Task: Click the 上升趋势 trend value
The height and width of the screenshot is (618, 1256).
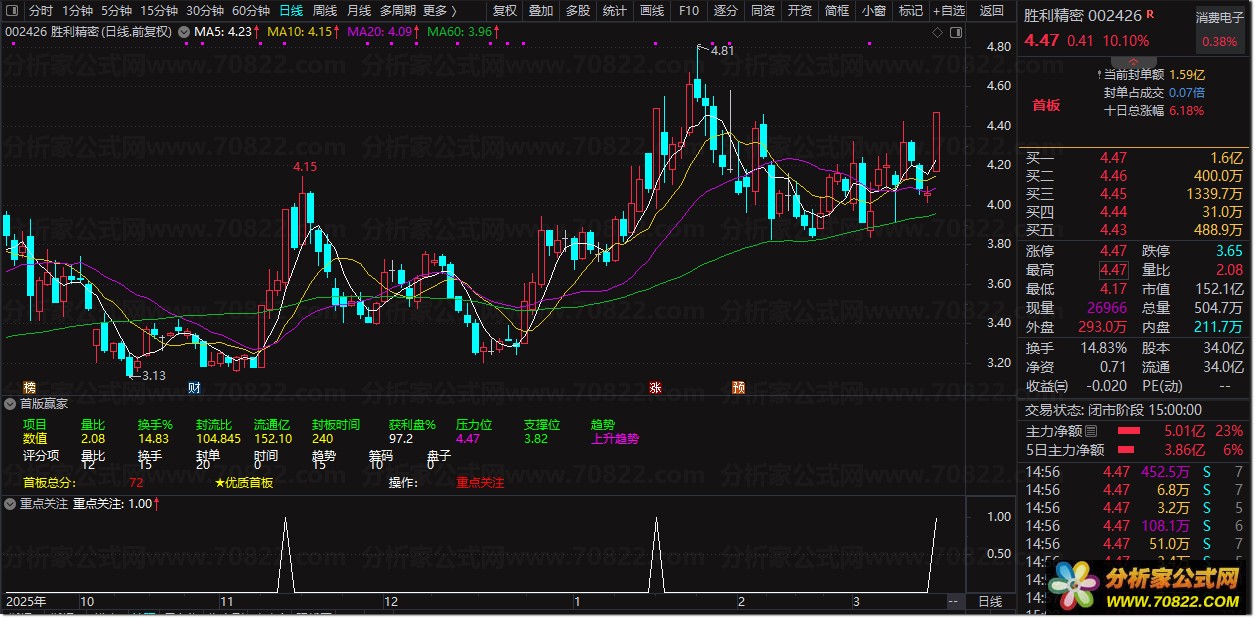Action: click(x=615, y=438)
